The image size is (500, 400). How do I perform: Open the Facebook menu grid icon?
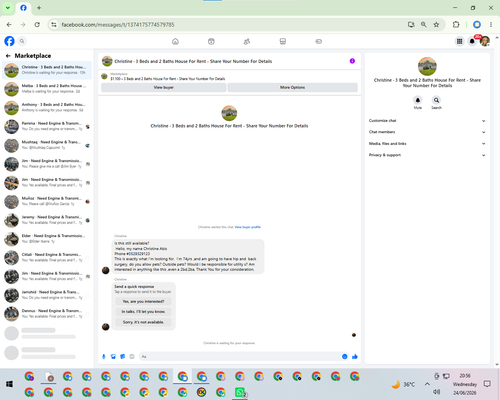459,41
